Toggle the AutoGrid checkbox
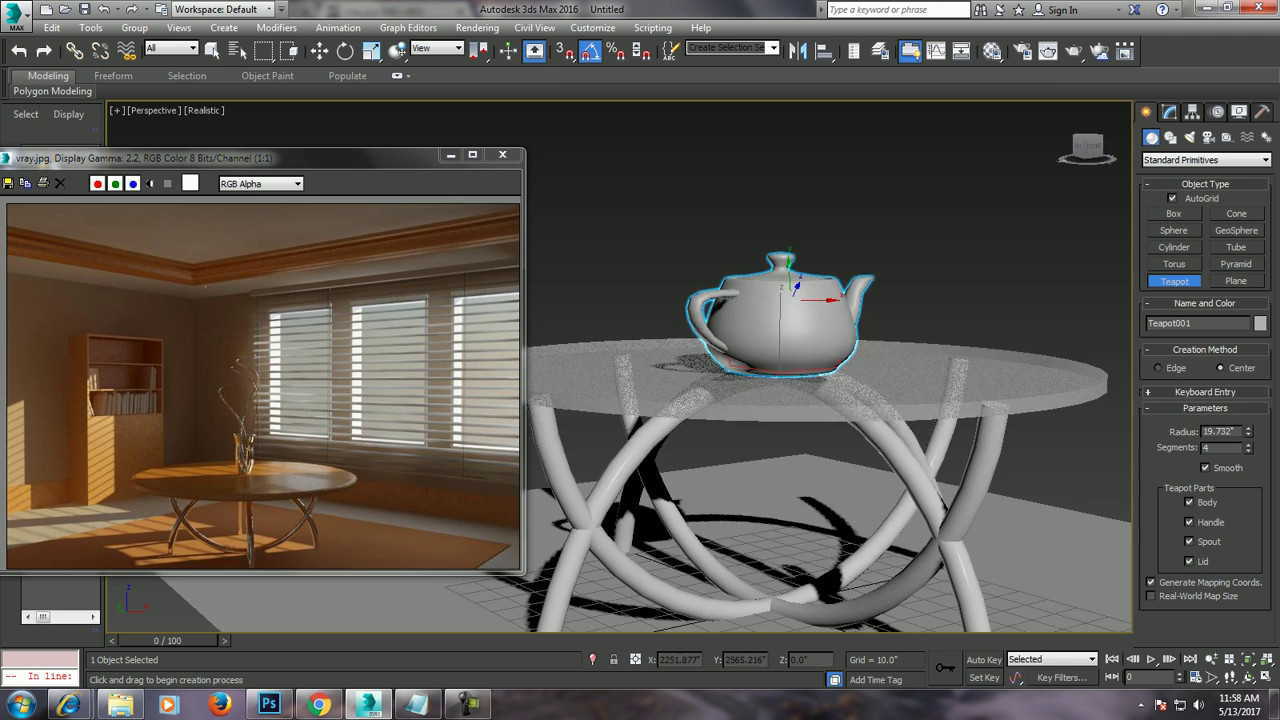The width and height of the screenshot is (1280, 720). tap(1173, 198)
